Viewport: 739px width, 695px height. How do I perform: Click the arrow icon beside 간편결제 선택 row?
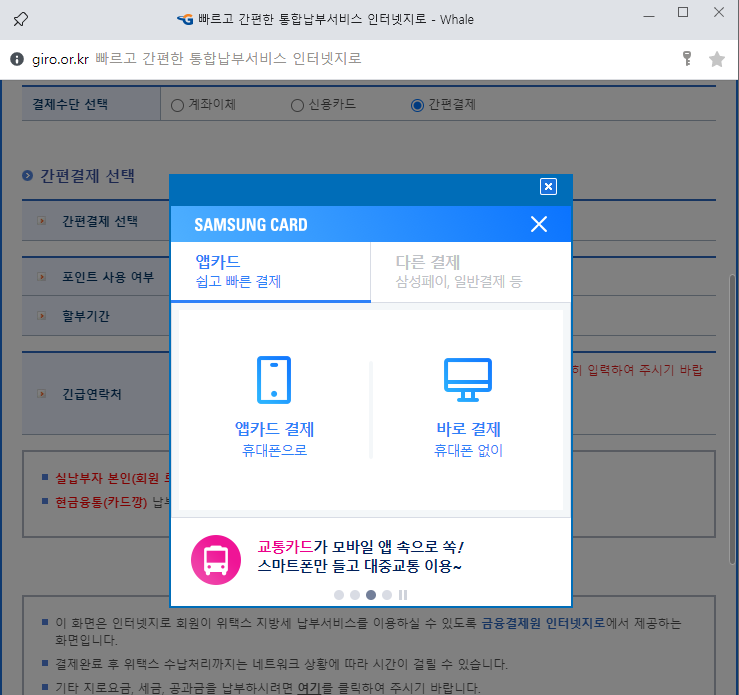coord(41,221)
